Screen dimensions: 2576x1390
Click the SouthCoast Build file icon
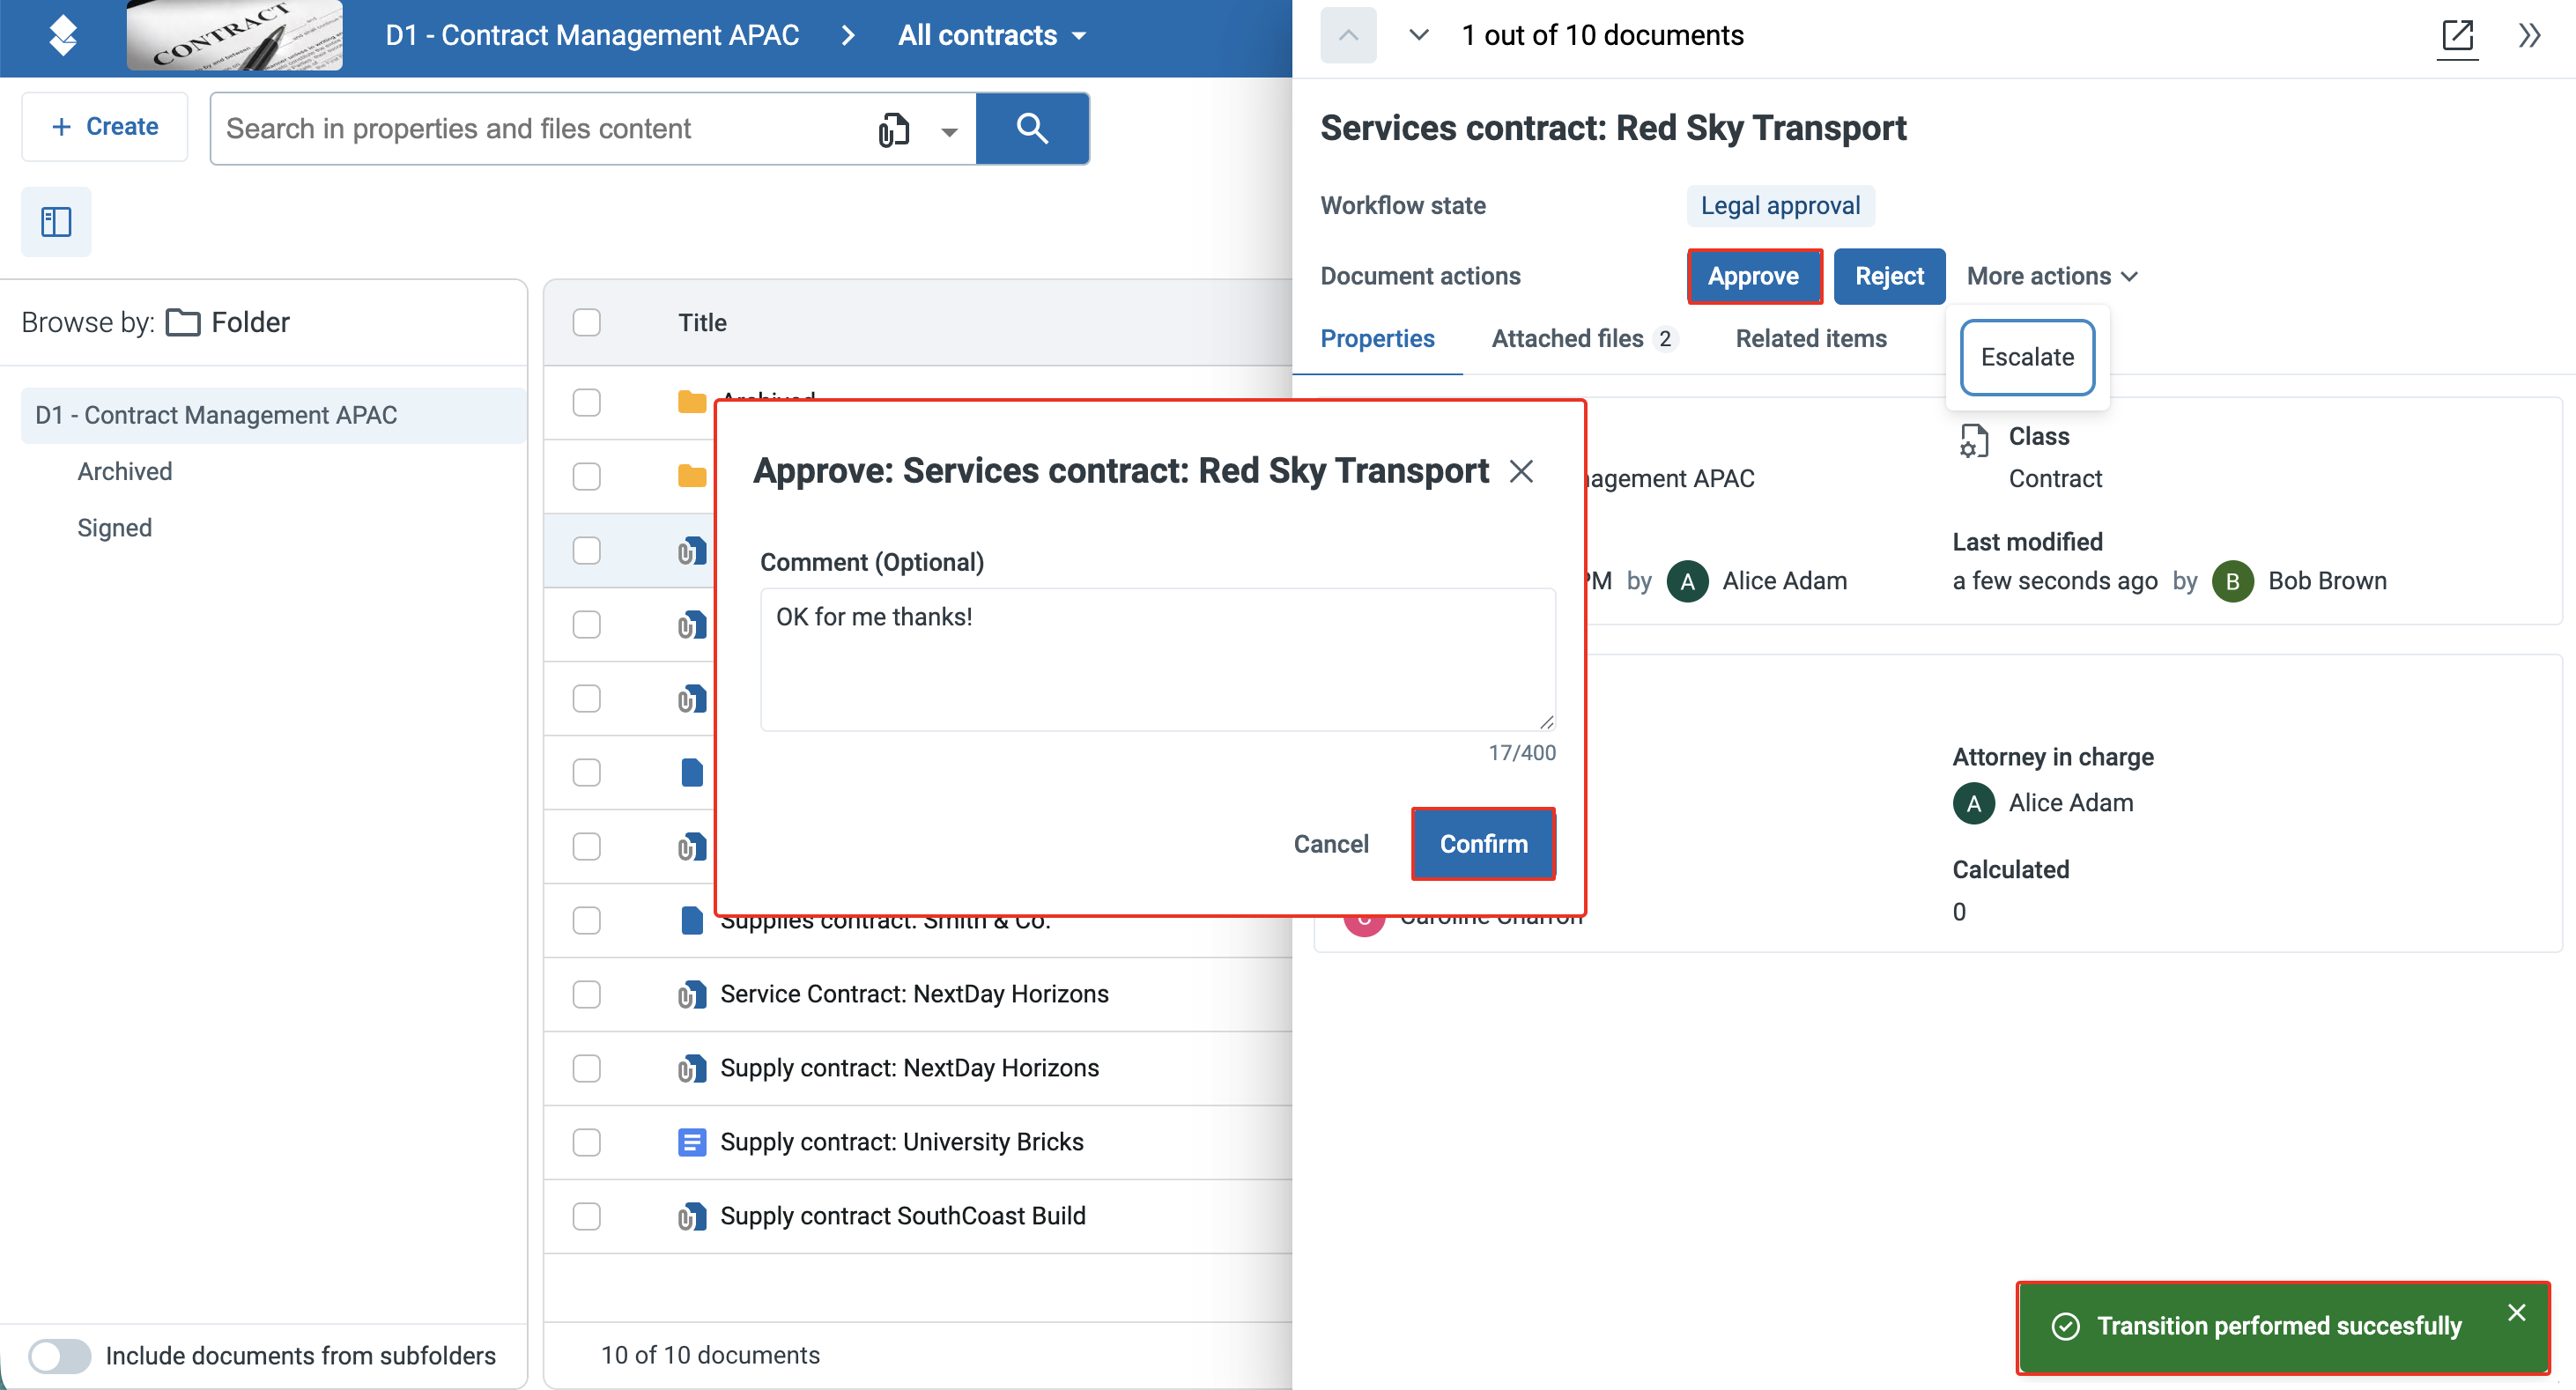click(x=692, y=1217)
